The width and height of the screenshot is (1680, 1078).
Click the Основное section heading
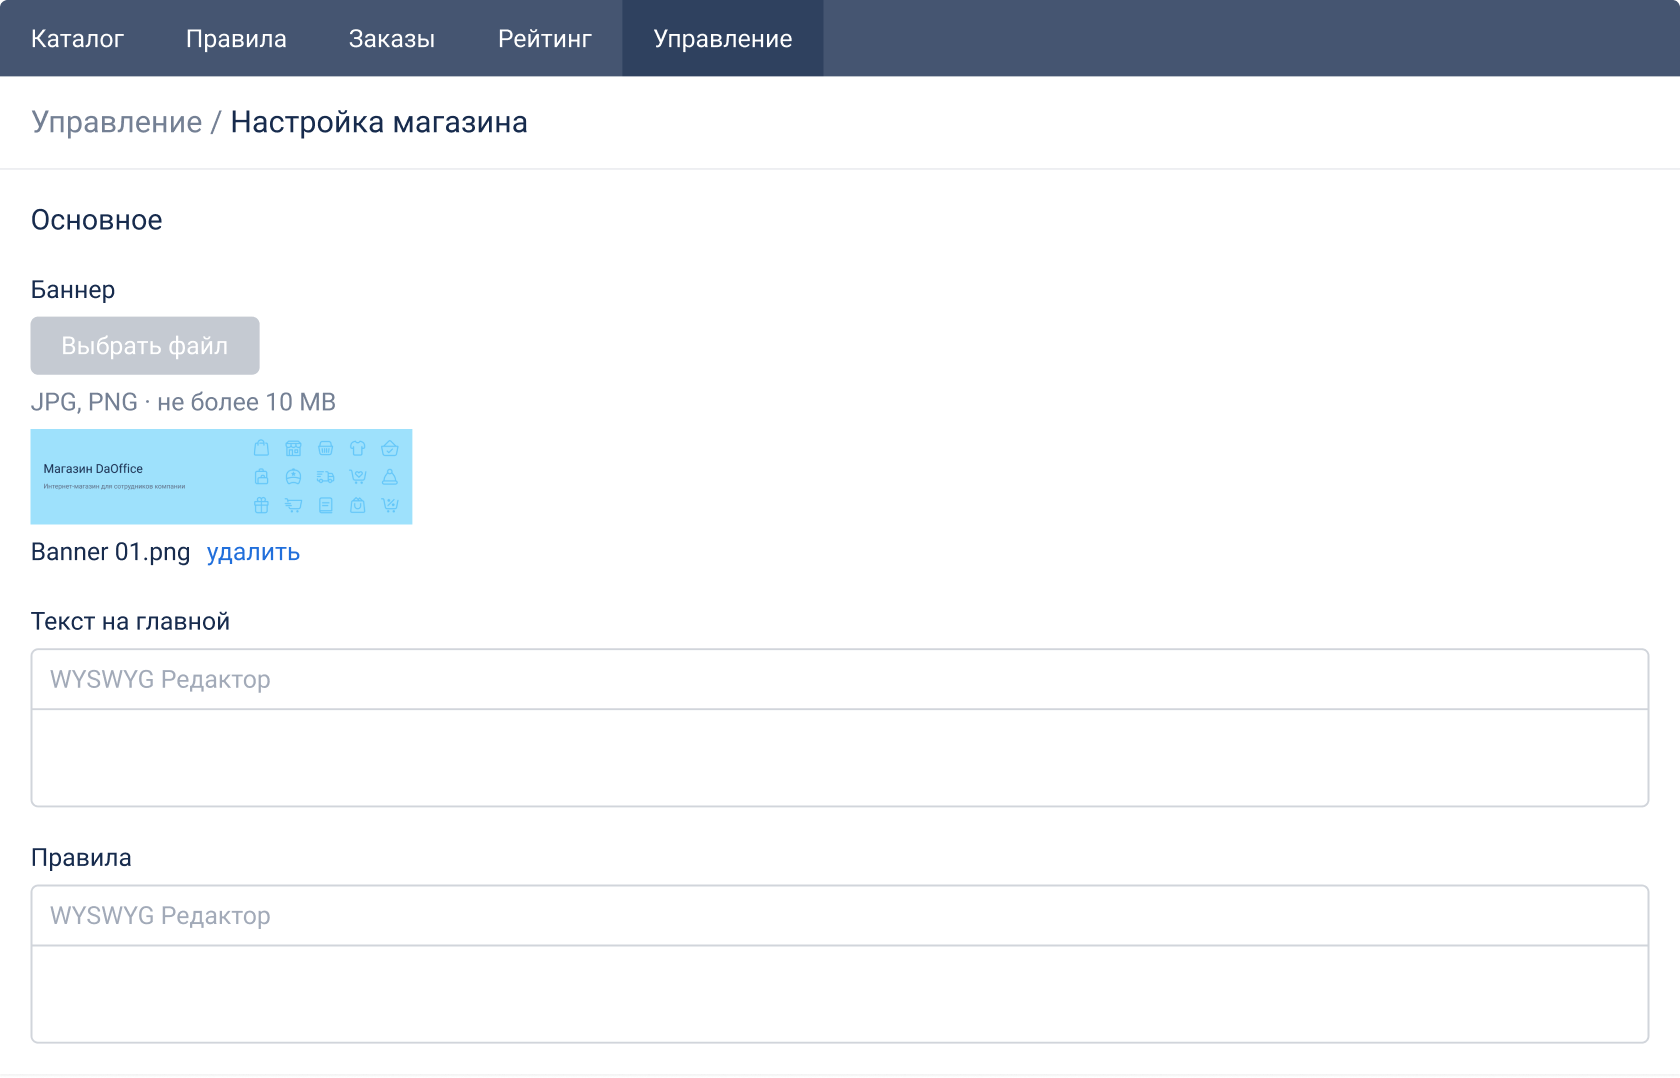(97, 220)
